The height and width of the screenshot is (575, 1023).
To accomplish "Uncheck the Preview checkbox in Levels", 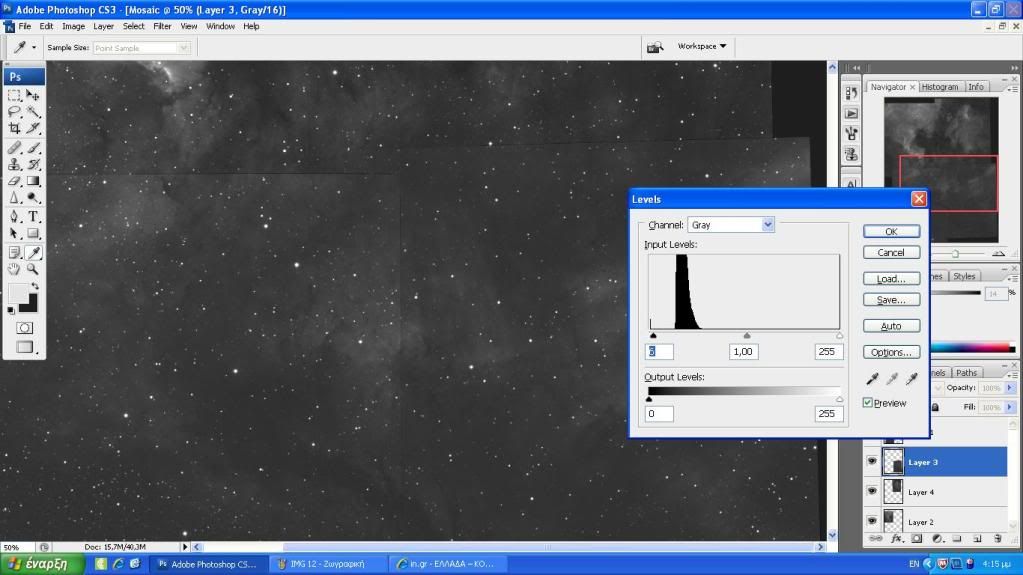I will (868, 403).
